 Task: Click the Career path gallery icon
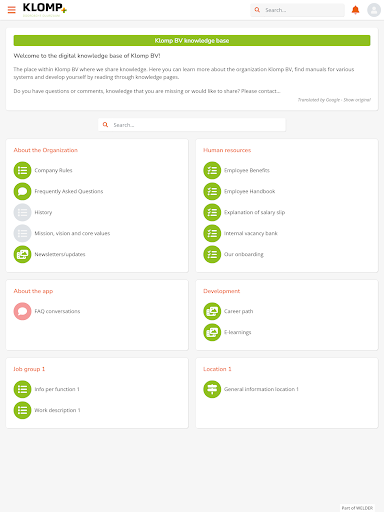212,311
